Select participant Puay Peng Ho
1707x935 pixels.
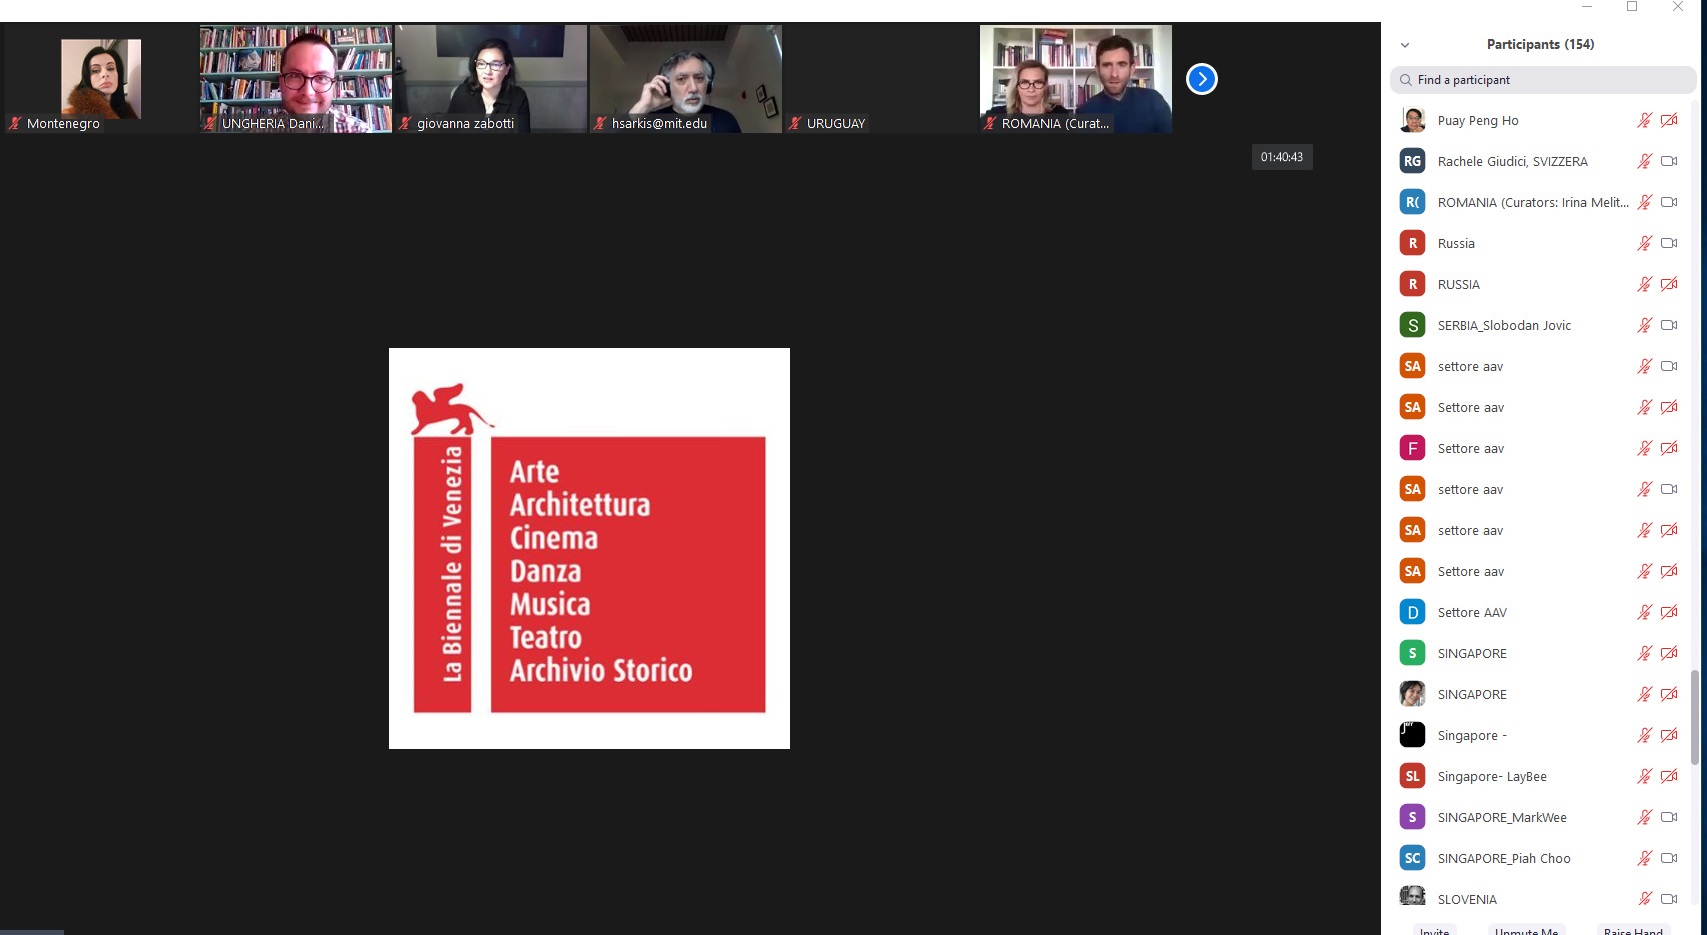point(1540,120)
